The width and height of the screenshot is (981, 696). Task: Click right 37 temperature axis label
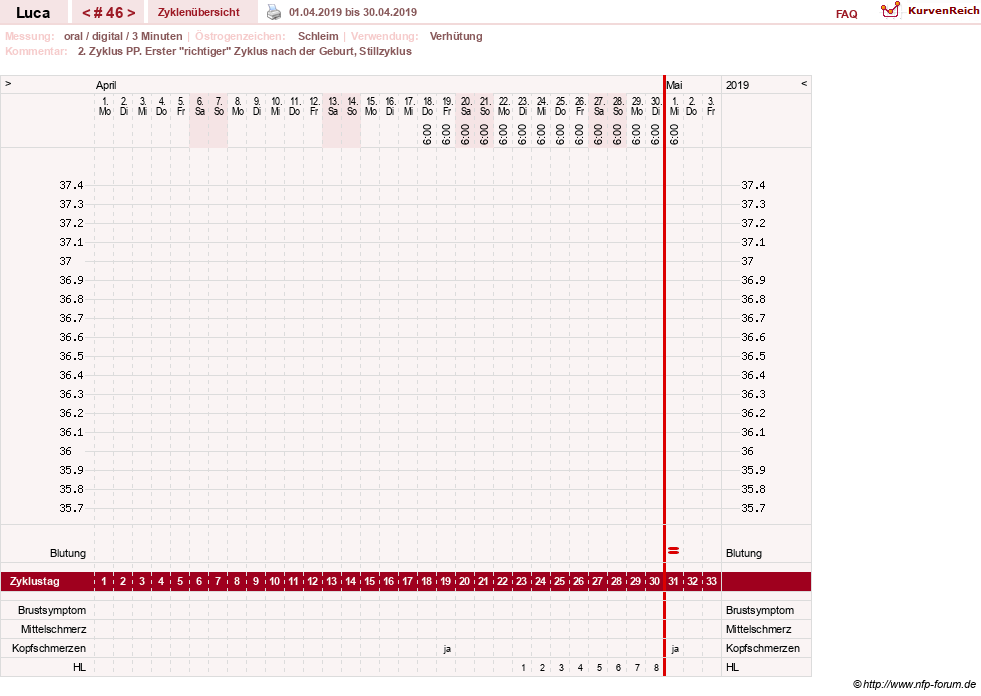click(748, 261)
